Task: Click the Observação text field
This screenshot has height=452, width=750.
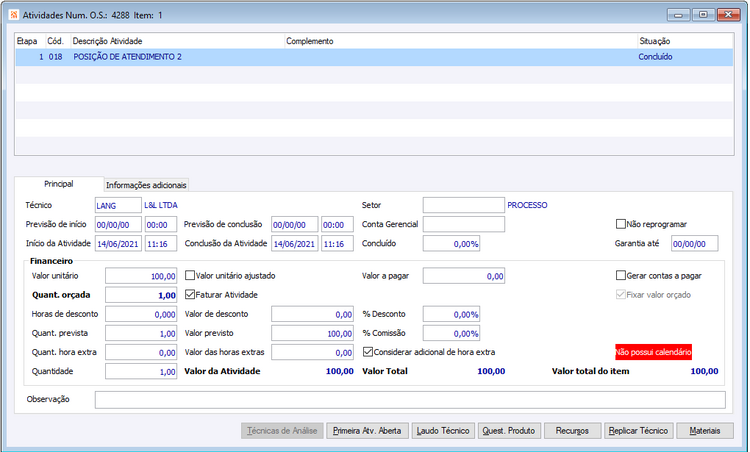Action: (410, 400)
